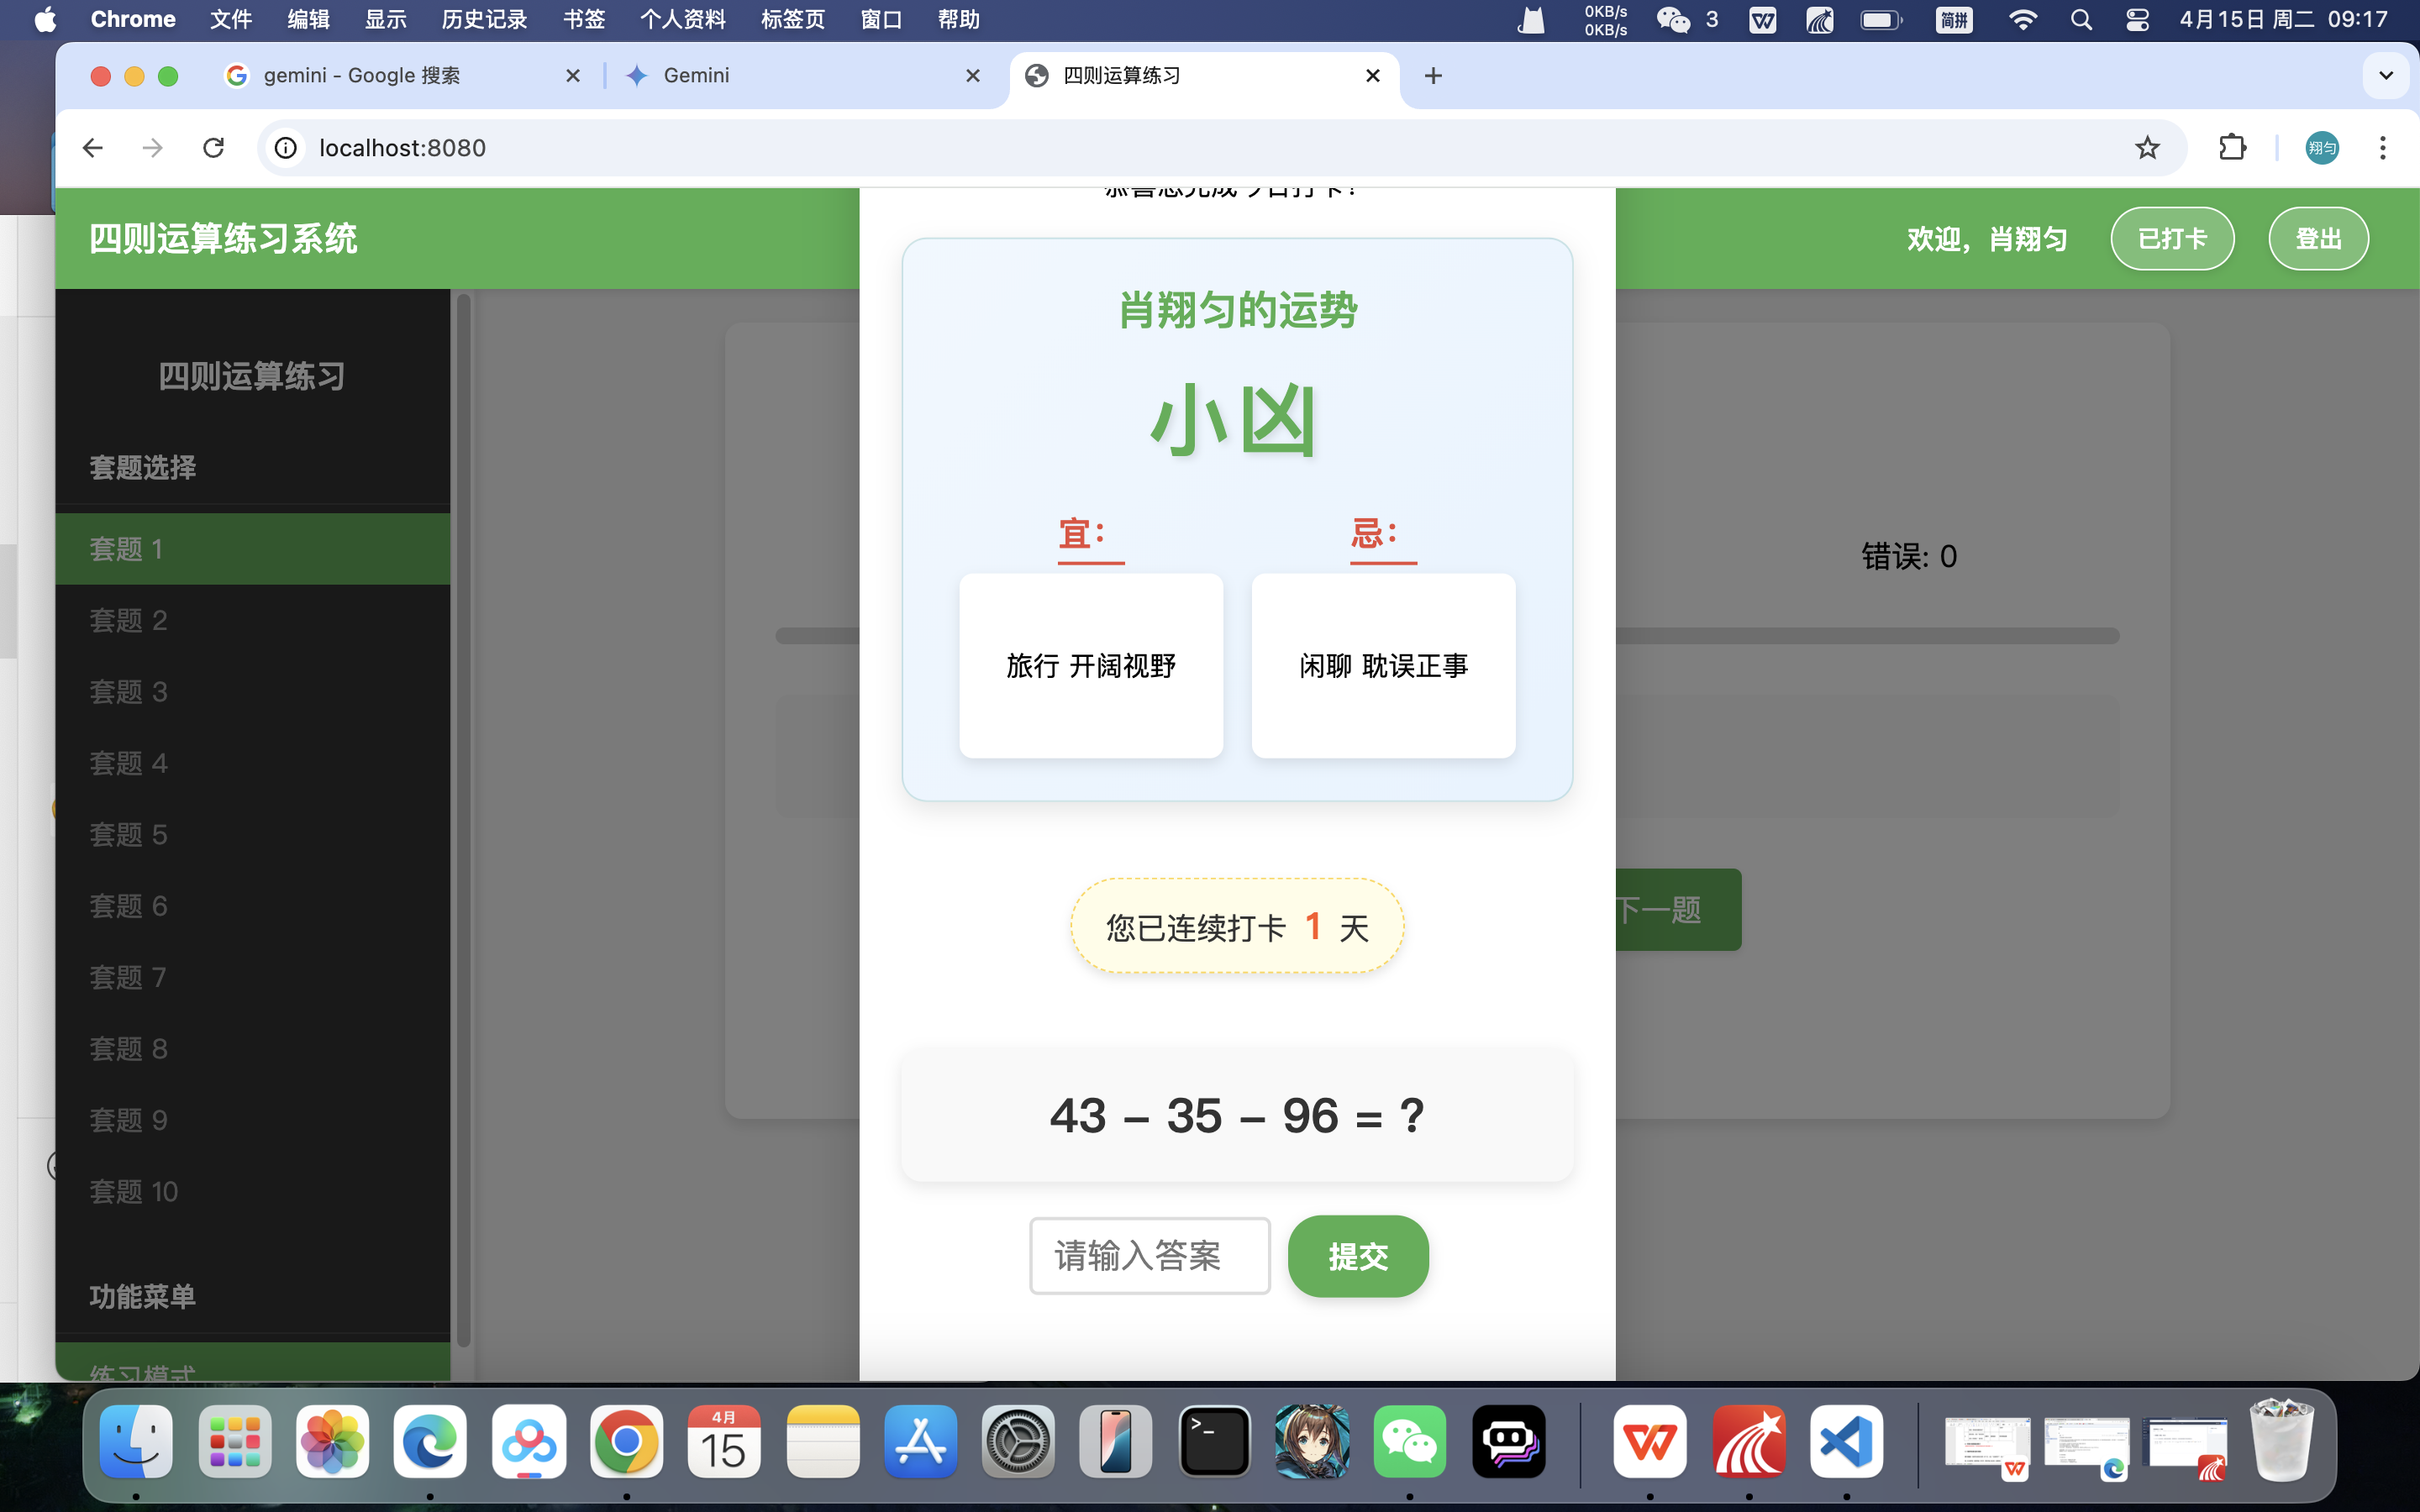Click the Chrome back arrow
The width and height of the screenshot is (2420, 1512).
[x=92, y=148]
